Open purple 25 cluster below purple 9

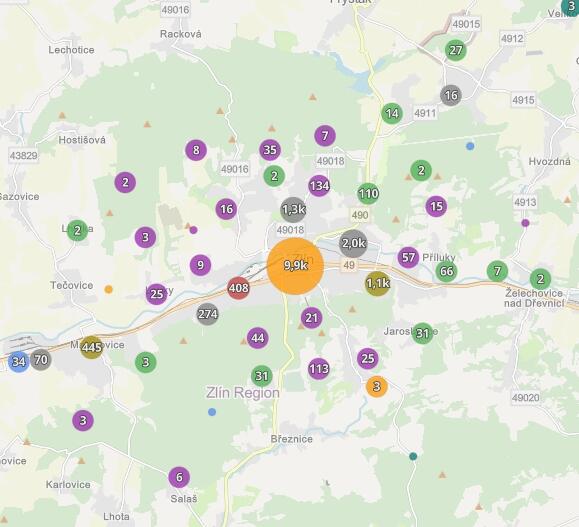(157, 294)
